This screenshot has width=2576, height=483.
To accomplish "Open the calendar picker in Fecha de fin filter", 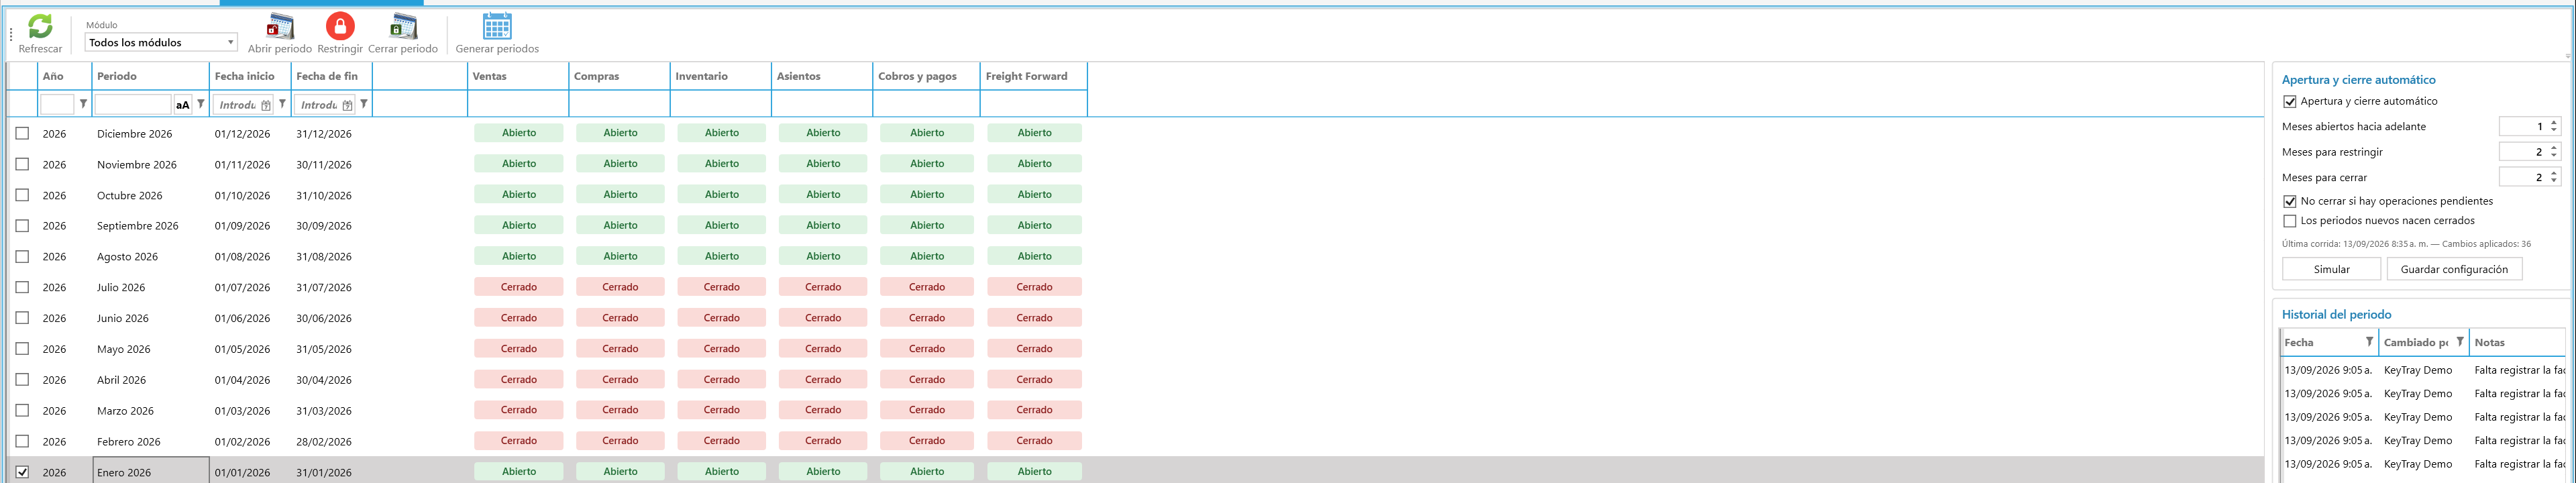I will coord(347,105).
